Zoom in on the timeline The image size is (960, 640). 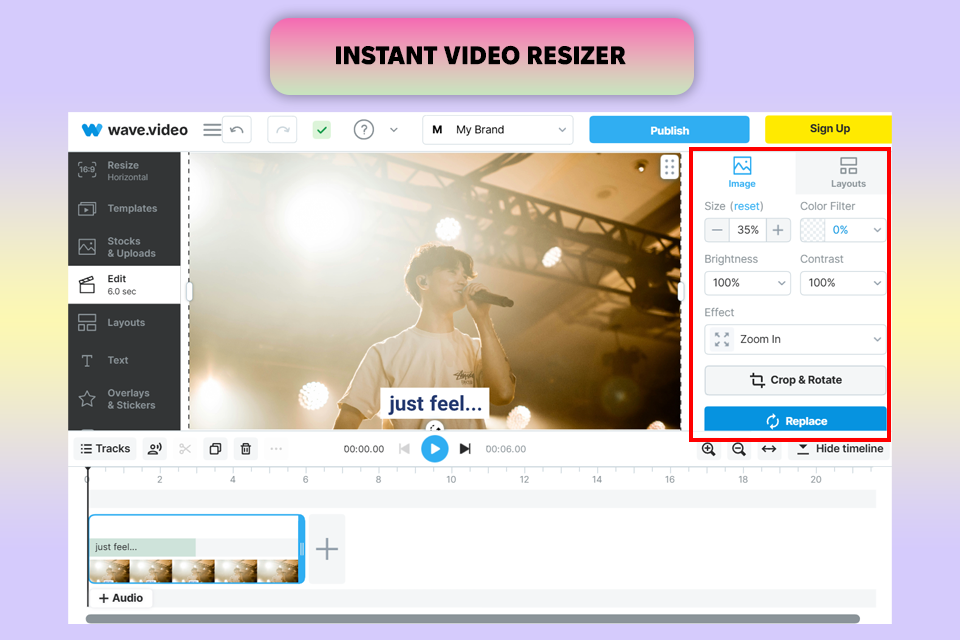click(708, 449)
